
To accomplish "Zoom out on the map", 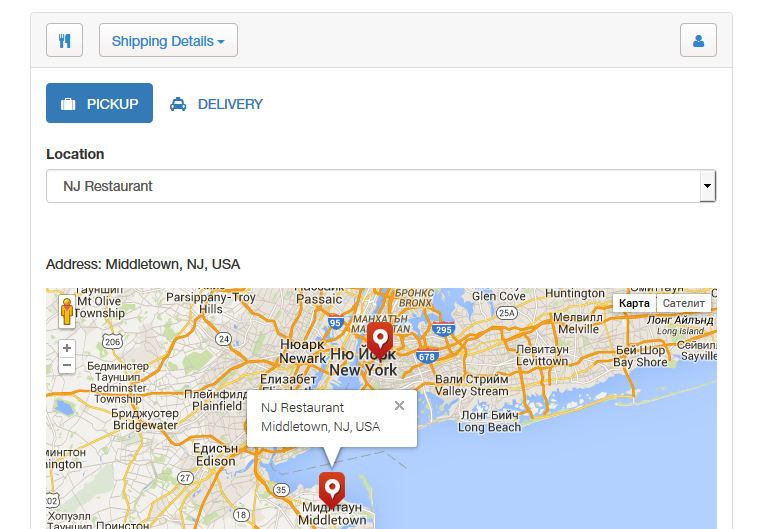I will (67, 365).
